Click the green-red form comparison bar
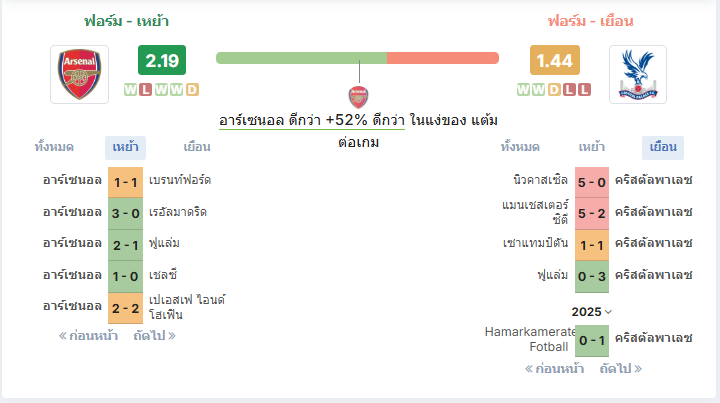The image size is (720, 403). (357, 58)
